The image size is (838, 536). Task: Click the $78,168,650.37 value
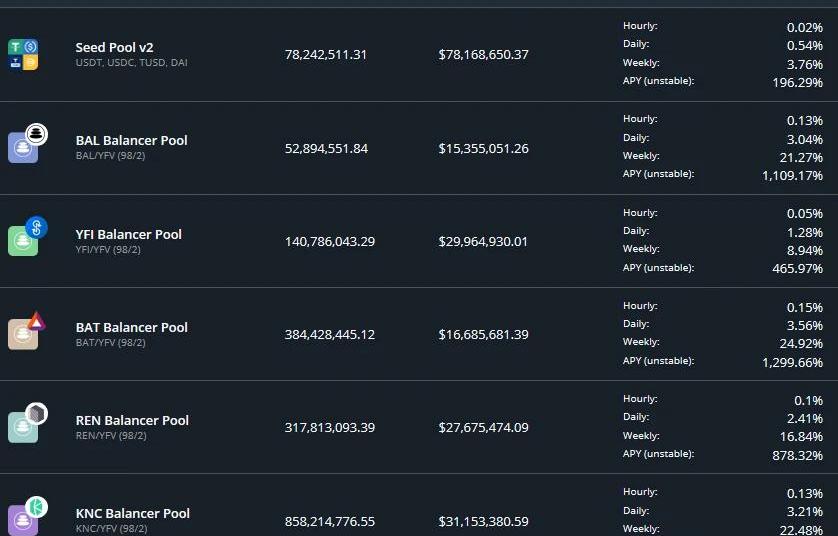(483, 55)
